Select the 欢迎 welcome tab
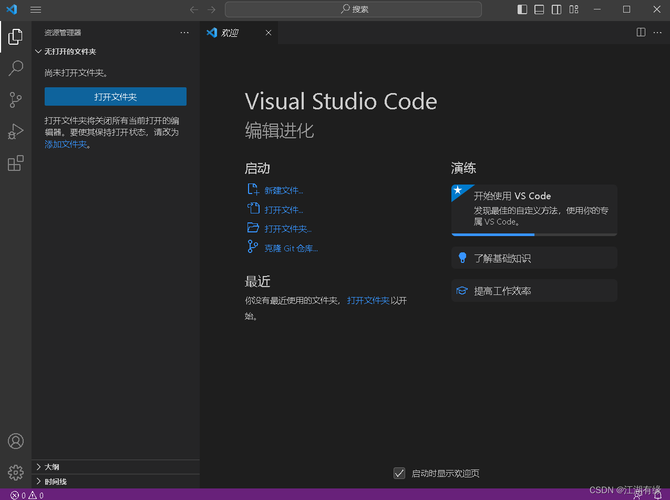 (229, 32)
